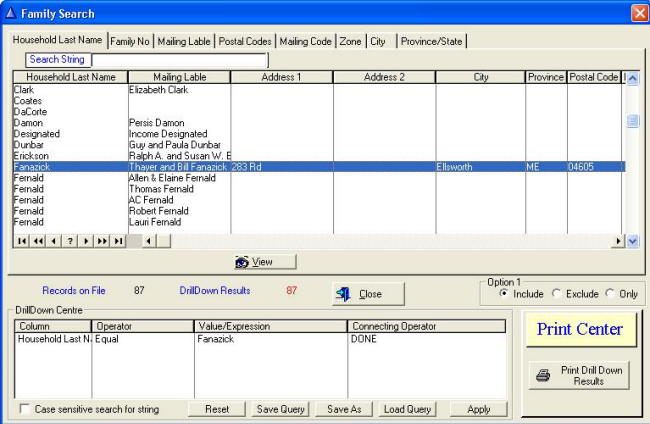
Task: Go to previous record using single left arrow
Action: (54, 241)
